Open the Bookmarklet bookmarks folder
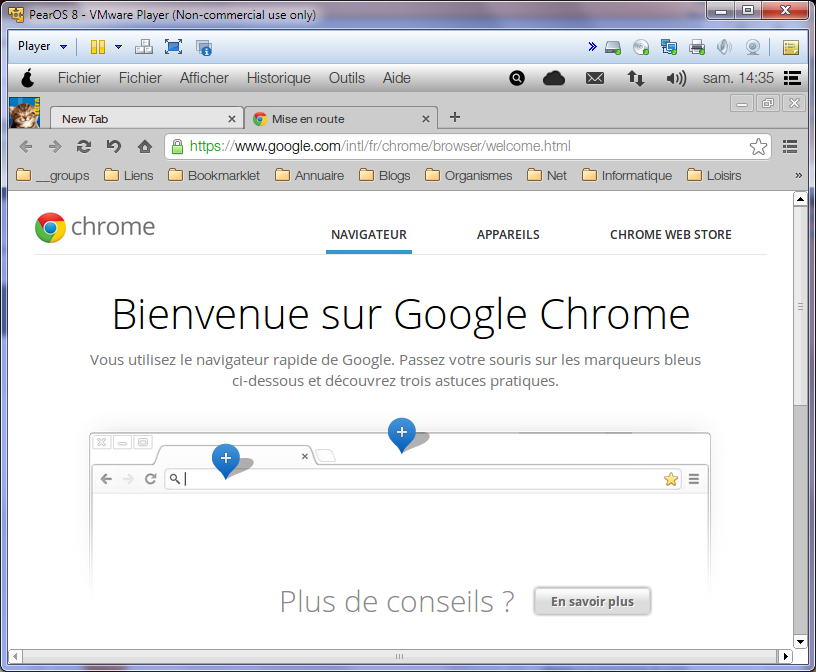Viewport: 816px width, 672px height. [x=214, y=175]
